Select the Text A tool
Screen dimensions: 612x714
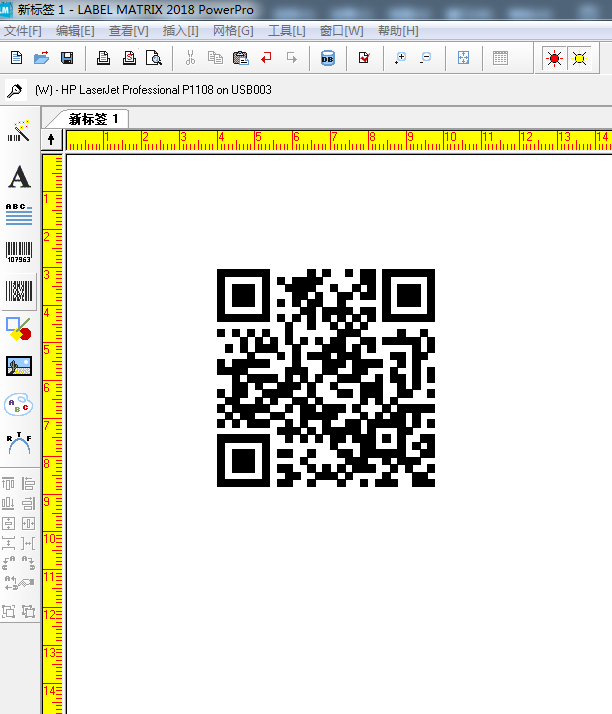pyautogui.click(x=19, y=177)
